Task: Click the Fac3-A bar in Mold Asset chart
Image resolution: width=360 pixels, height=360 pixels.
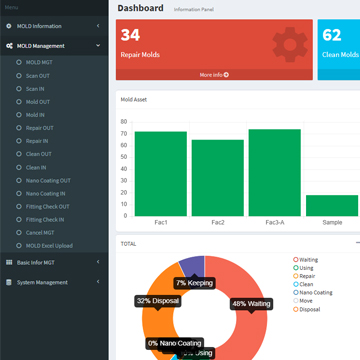Action: (275, 173)
